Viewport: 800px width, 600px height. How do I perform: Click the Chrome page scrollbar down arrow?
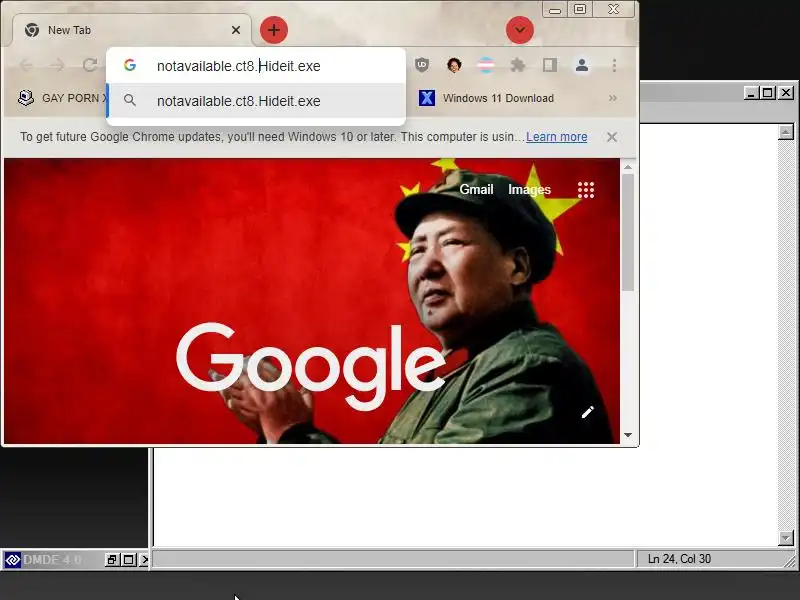point(628,435)
